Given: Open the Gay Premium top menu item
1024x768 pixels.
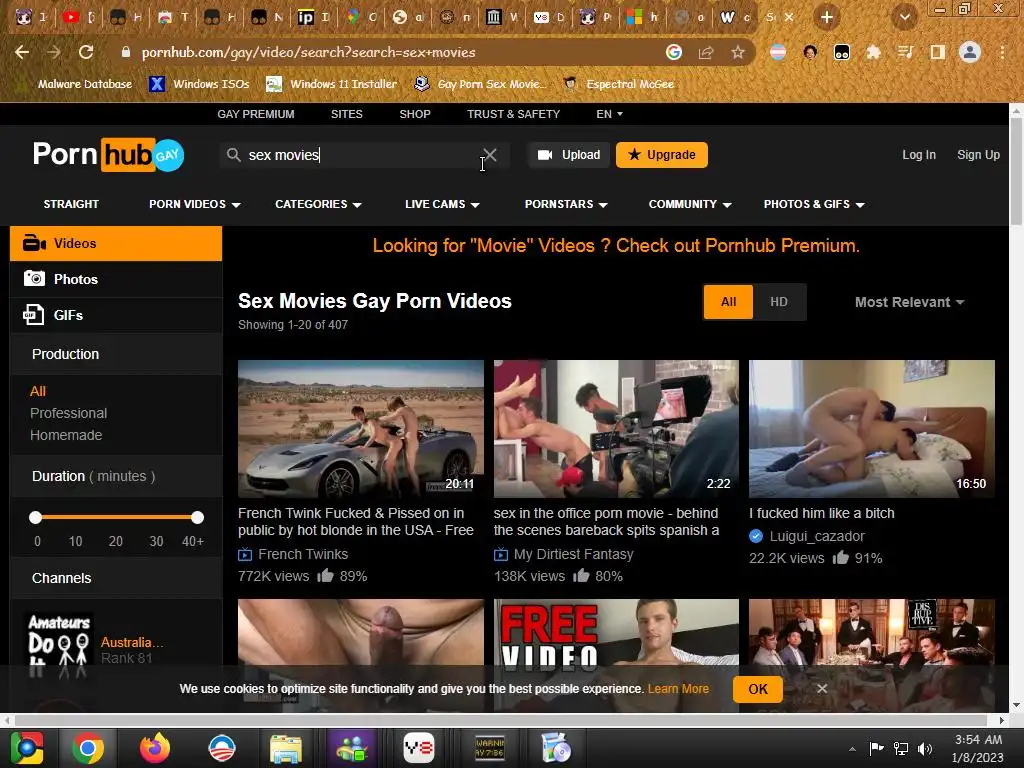Looking at the screenshot, I should [x=255, y=114].
